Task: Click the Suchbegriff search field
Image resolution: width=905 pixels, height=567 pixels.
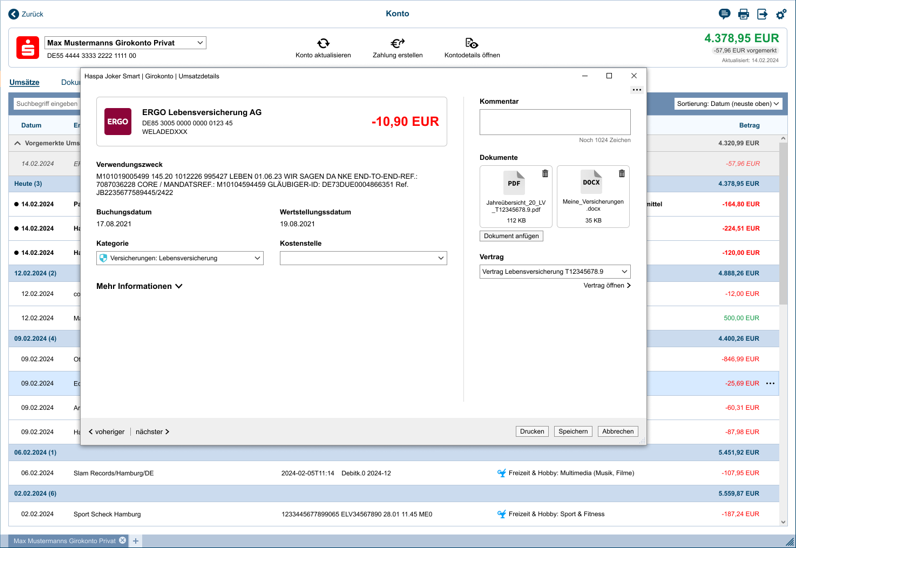Action: pos(47,104)
